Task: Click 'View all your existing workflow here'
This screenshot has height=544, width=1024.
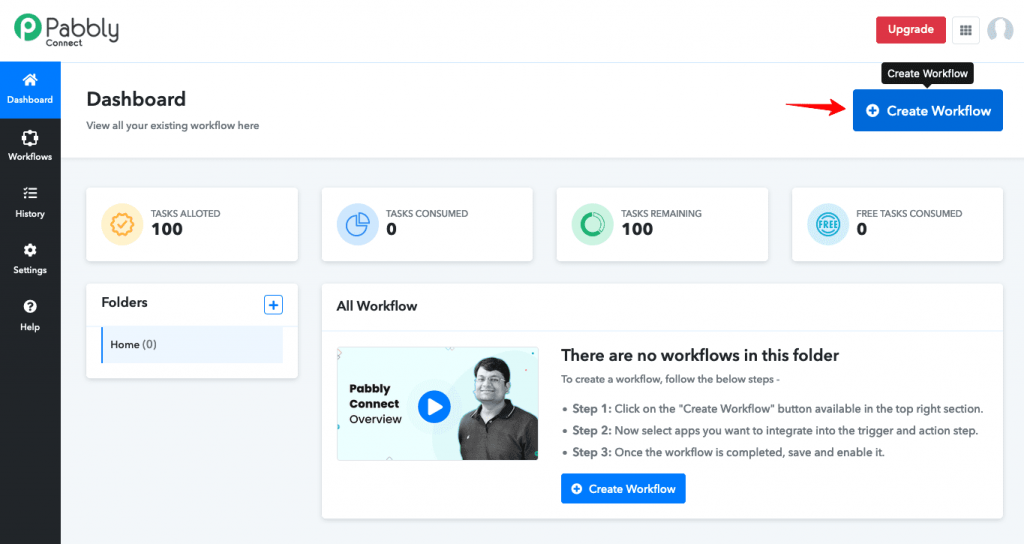Action: click(x=172, y=125)
